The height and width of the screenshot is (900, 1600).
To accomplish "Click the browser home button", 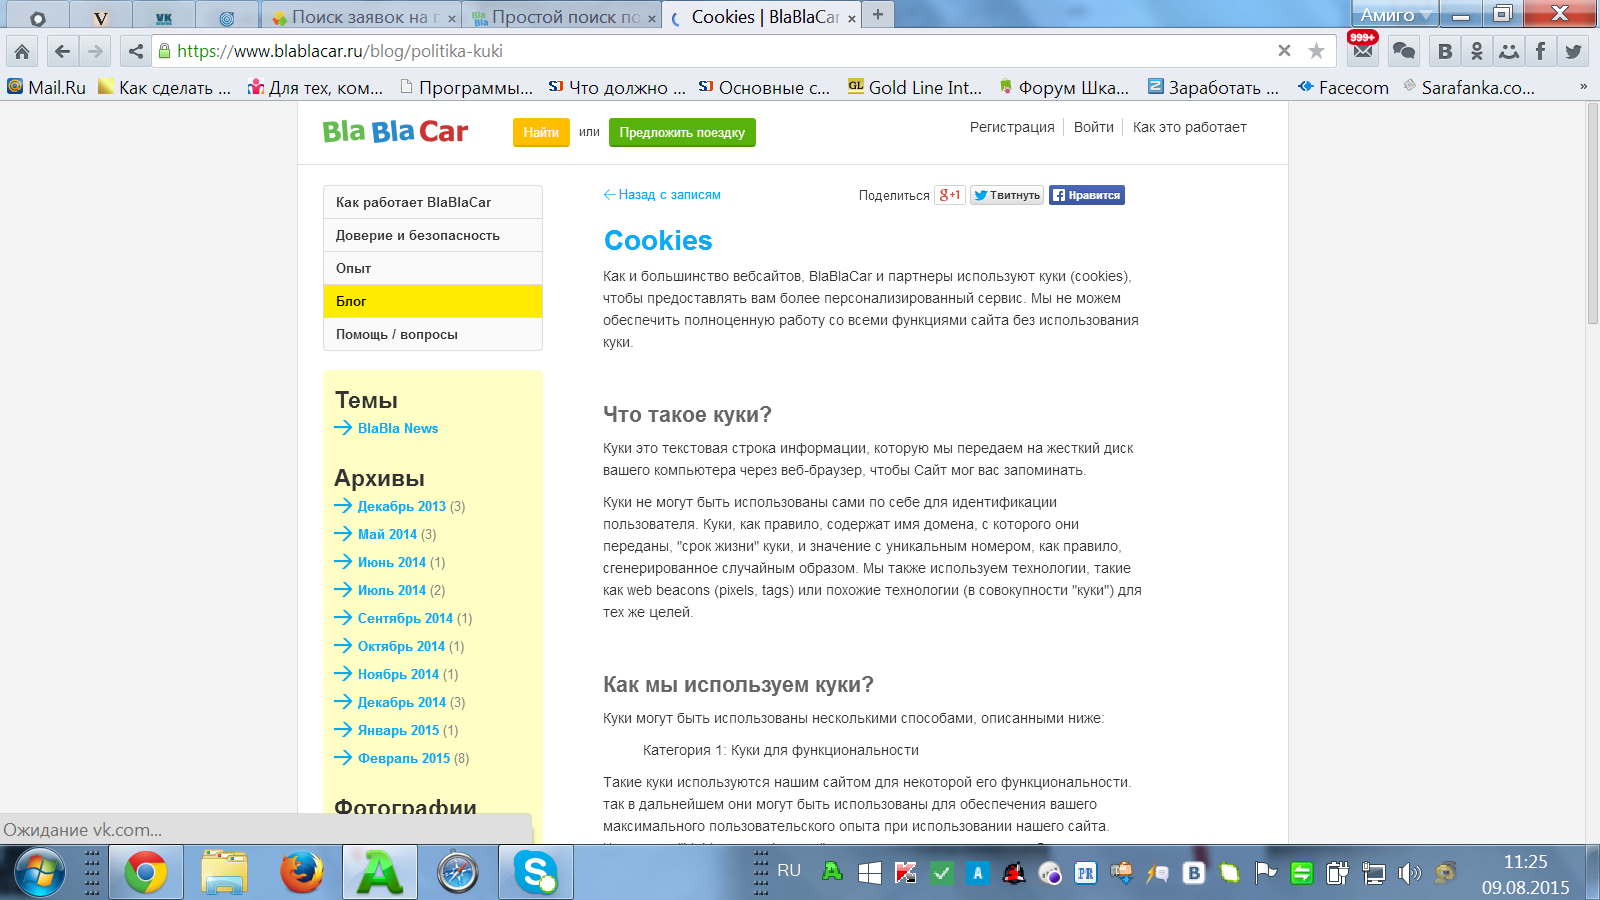I will click(x=22, y=51).
